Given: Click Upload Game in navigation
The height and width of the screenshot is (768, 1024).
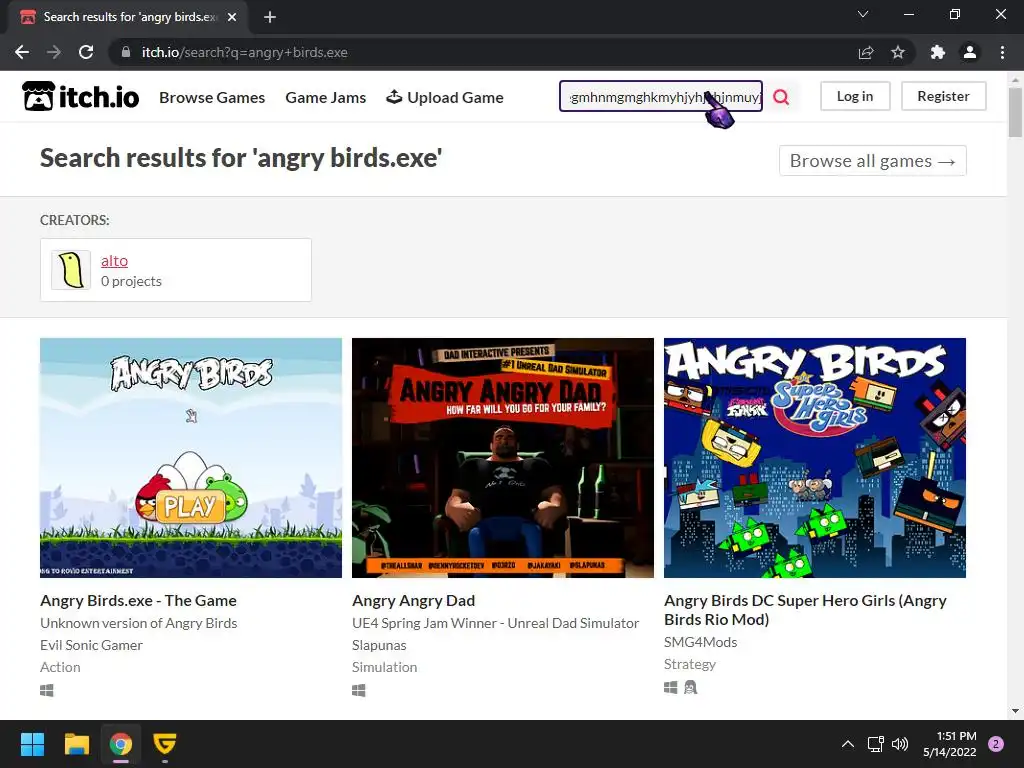Looking at the screenshot, I should [445, 97].
